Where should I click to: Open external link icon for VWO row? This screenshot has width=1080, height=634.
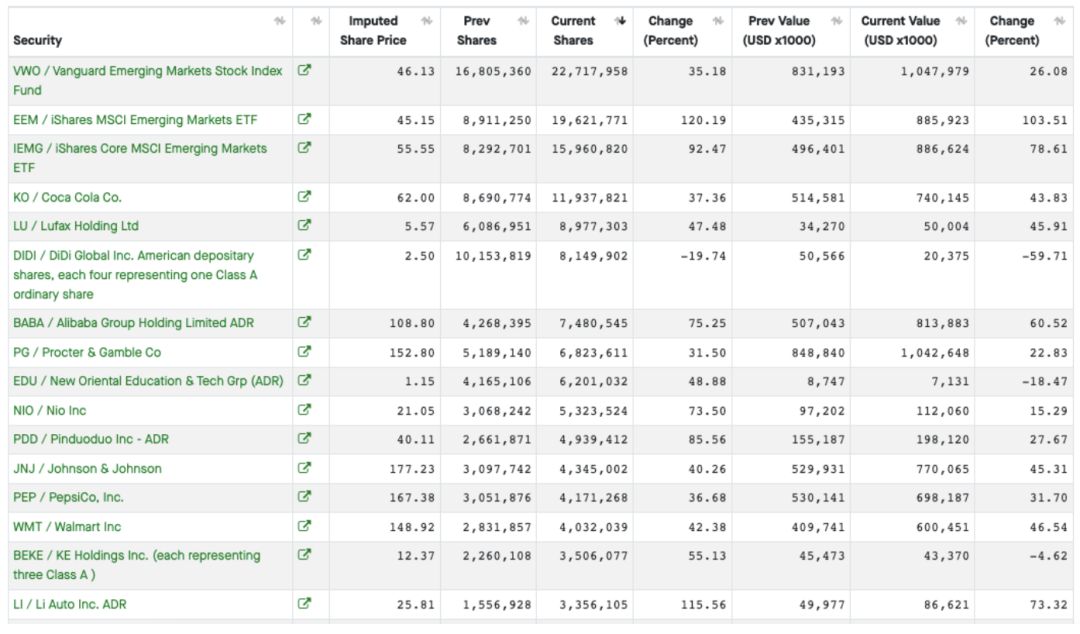(305, 71)
